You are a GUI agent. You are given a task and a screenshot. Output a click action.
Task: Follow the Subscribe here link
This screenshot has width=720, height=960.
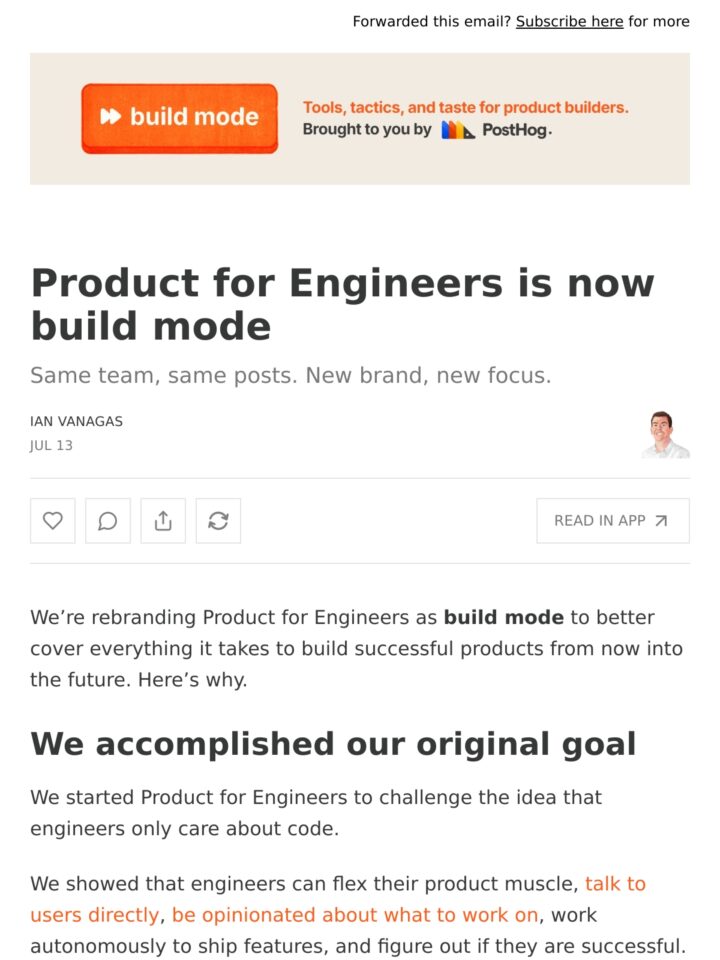click(x=569, y=21)
